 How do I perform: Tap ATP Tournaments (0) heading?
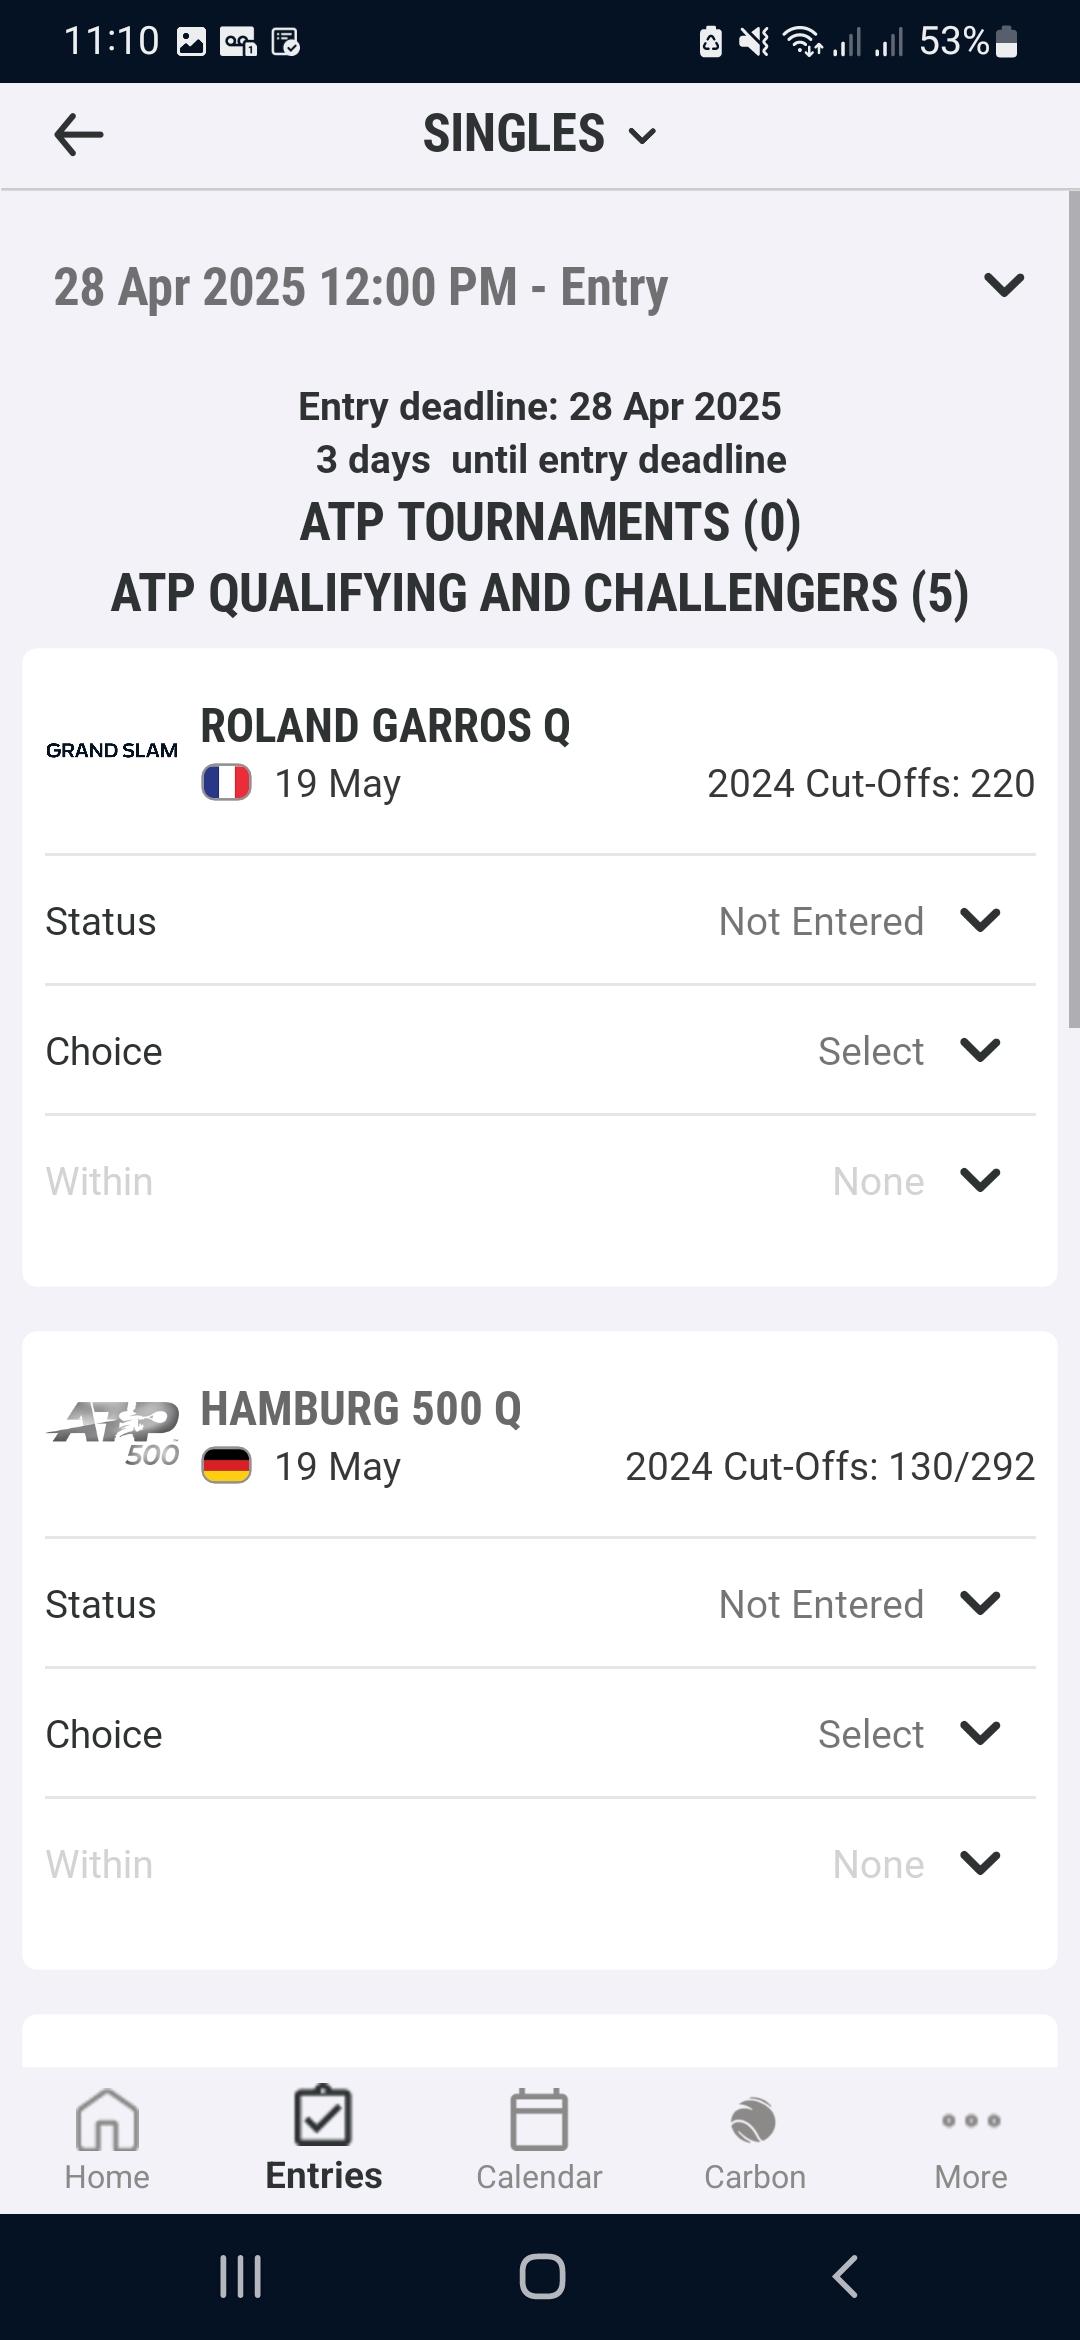550,522
